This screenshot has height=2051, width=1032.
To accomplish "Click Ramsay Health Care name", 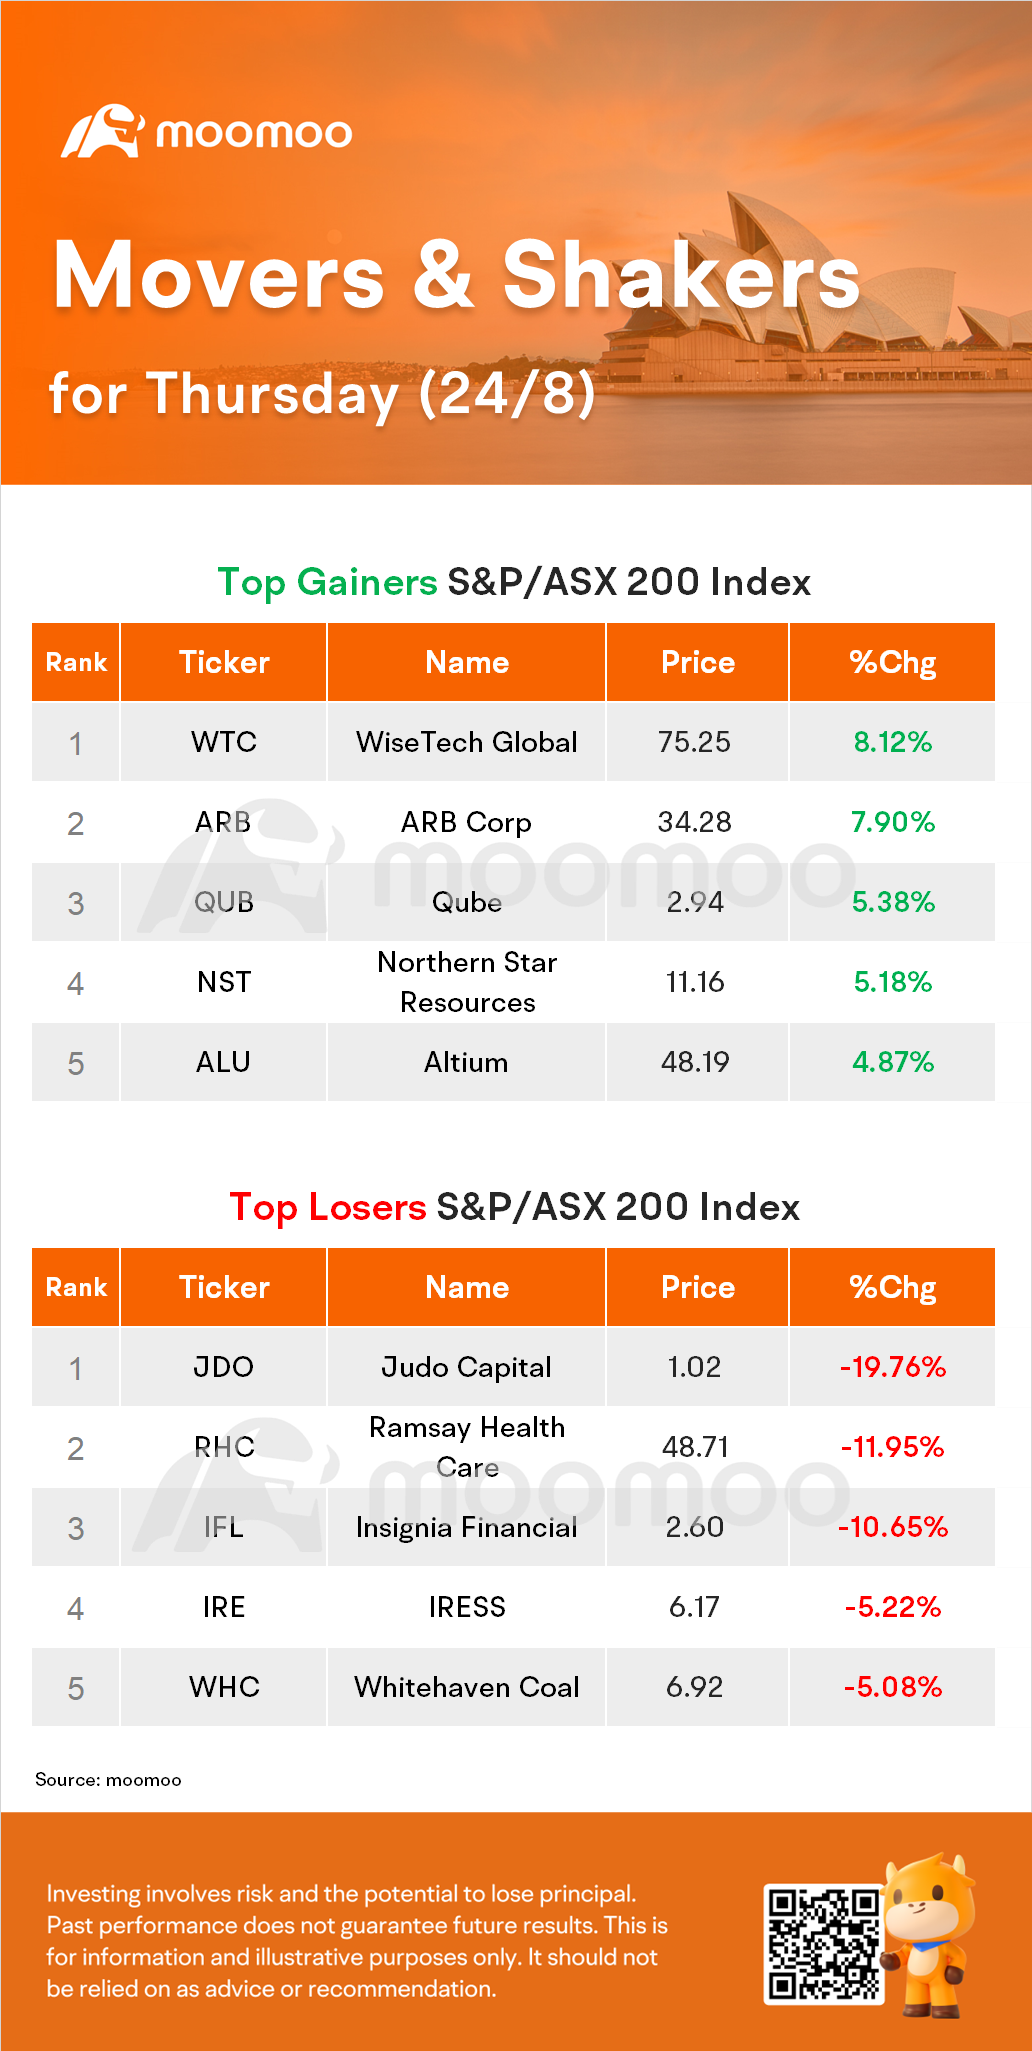I will pos(467,1447).
